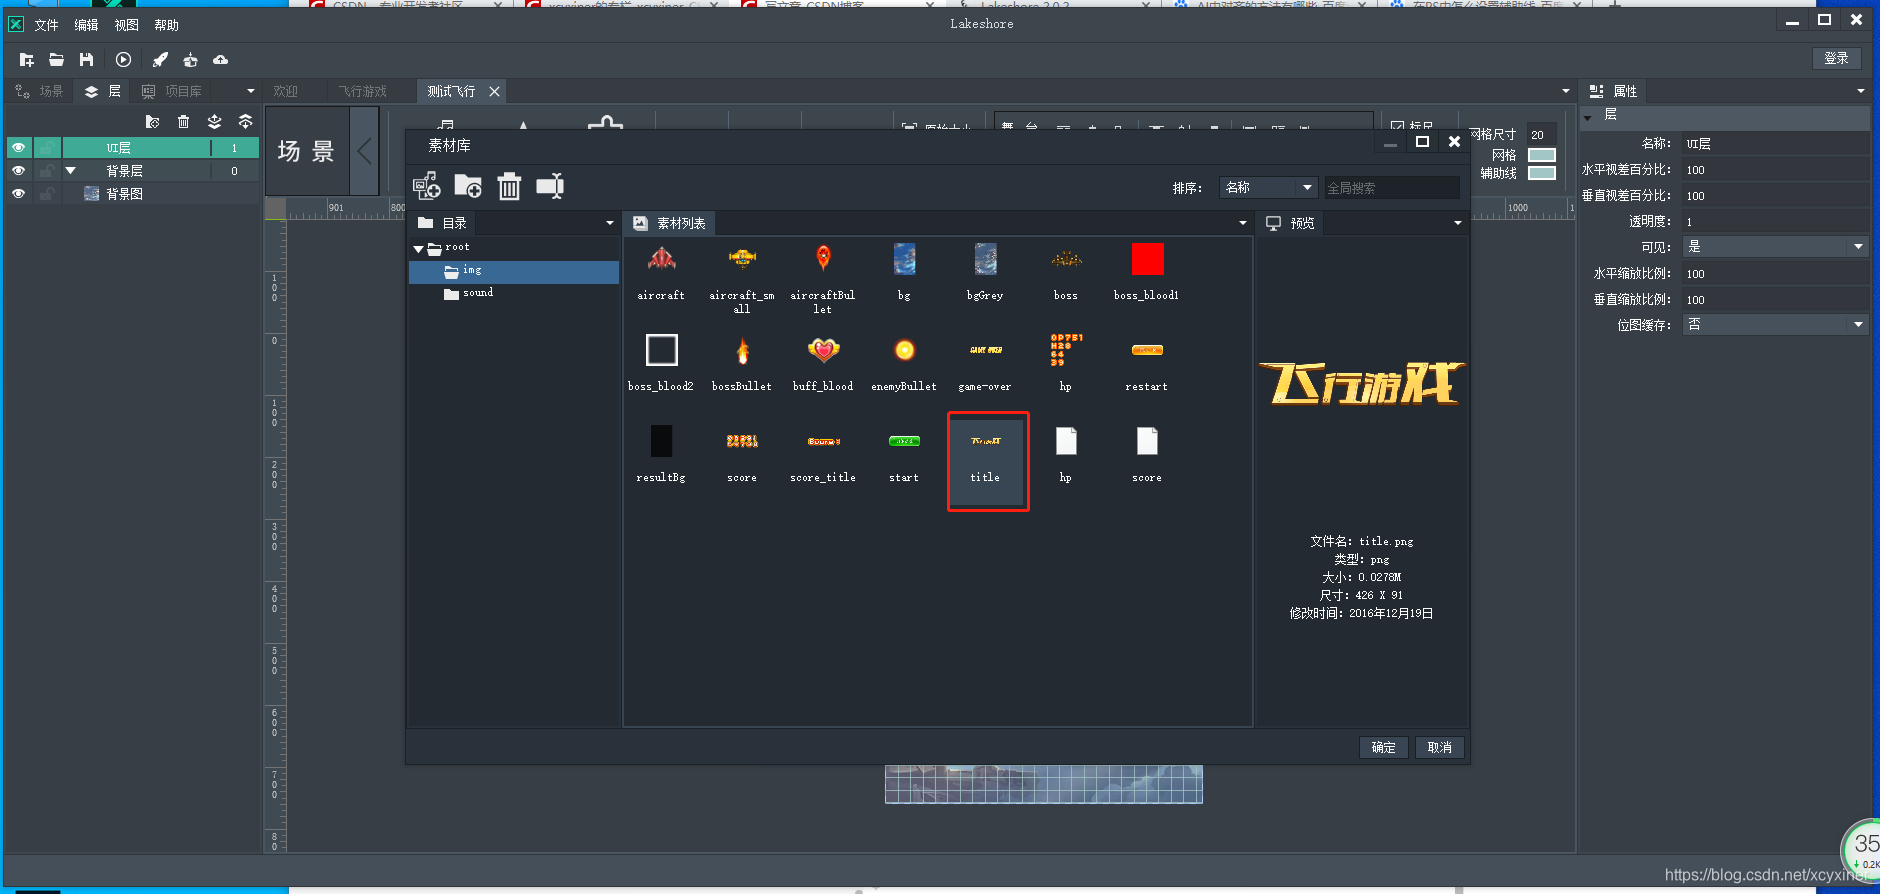Toggle lock on 背景图 item
Image resolution: width=1880 pixels, height=894 pixels.
click(47, 194)
